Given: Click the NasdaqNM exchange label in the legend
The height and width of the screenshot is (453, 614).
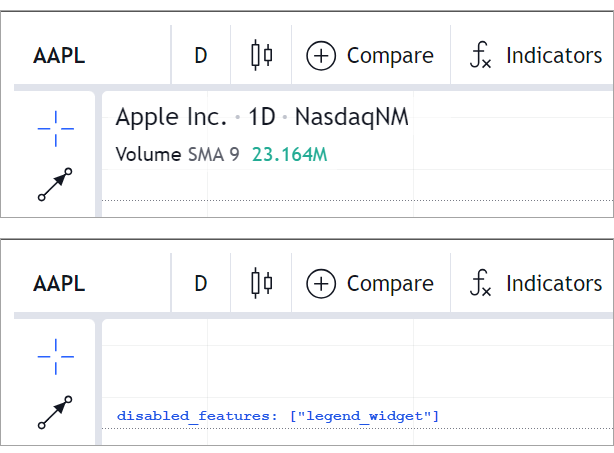Looking at the screenshot, I should coord(352,117).
